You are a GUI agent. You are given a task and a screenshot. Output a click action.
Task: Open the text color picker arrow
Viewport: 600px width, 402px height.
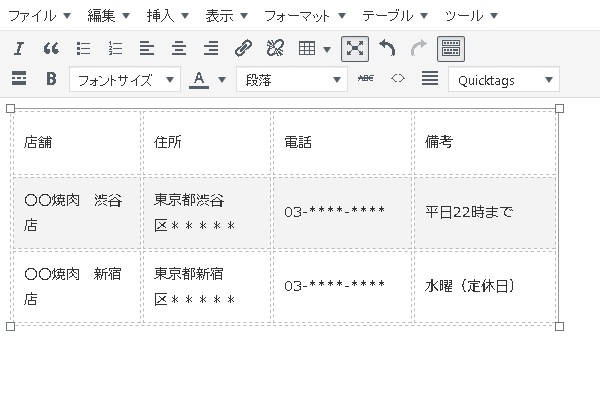click(x=221, y=80)
